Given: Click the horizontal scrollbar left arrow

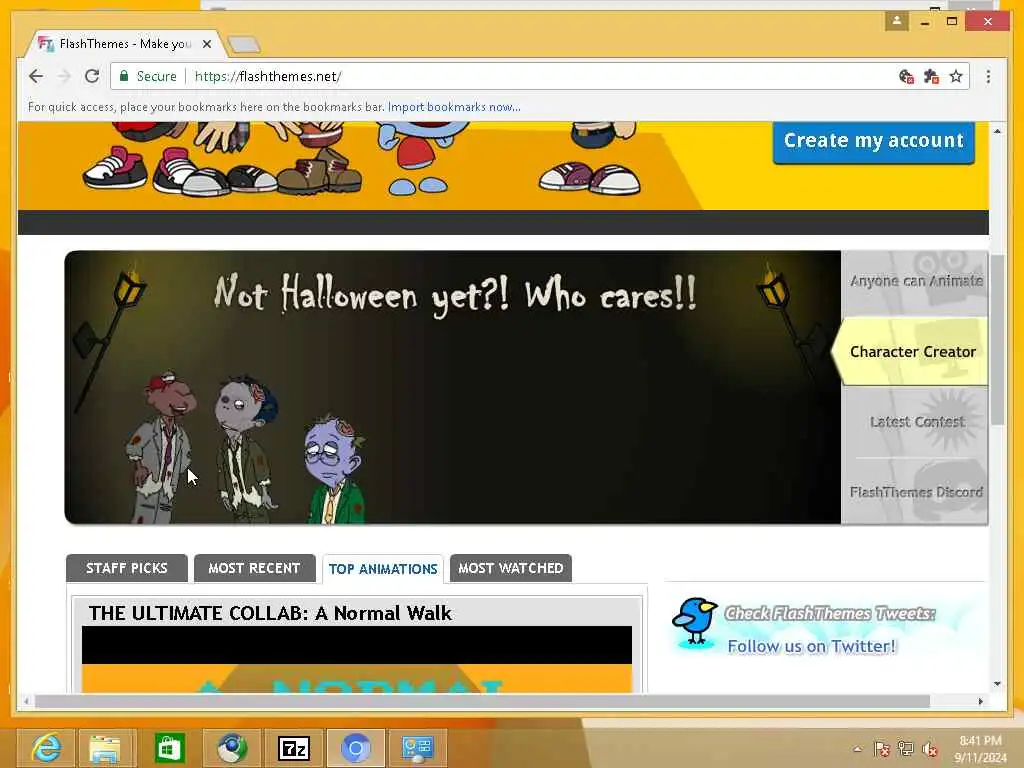Looking at the screenshot, I should click(x=26, y=701).
